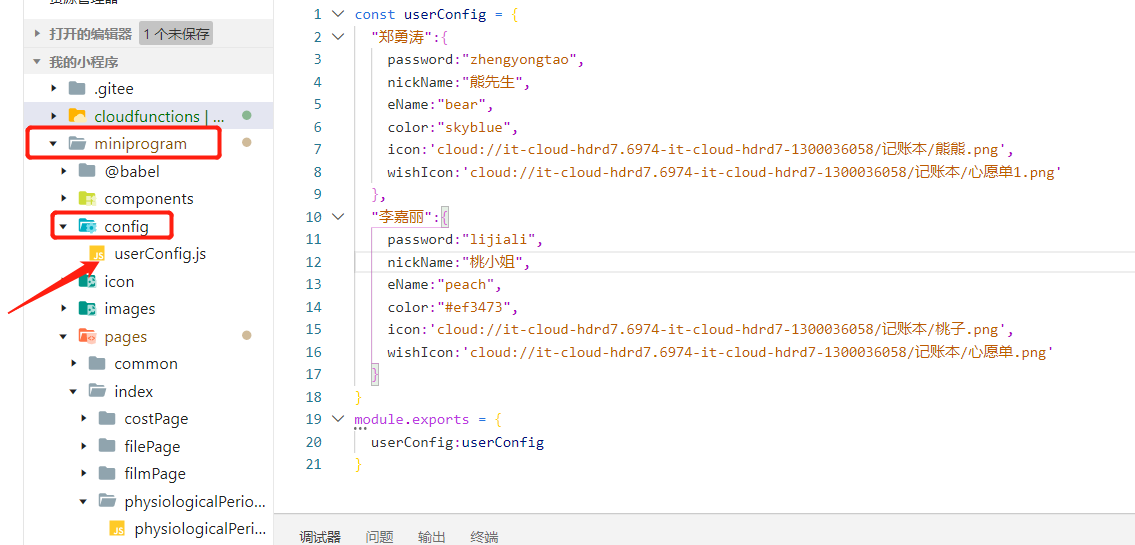
Task: Fold code at line 1 chevron
Action: 337,14
